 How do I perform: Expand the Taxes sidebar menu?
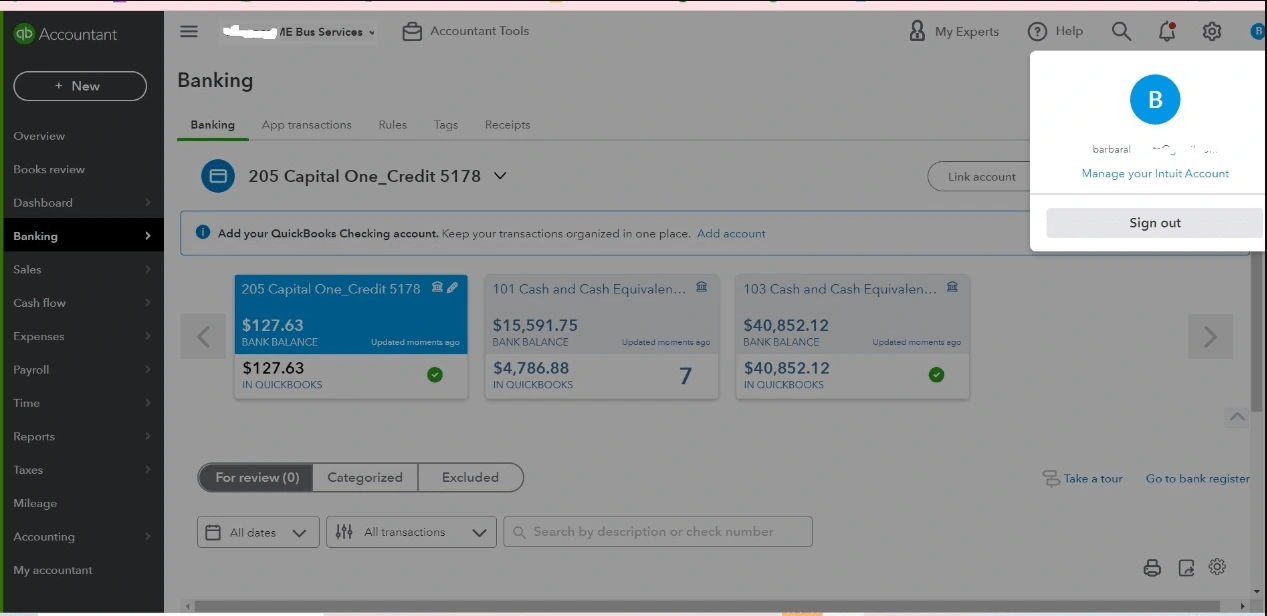pos(82,470)
